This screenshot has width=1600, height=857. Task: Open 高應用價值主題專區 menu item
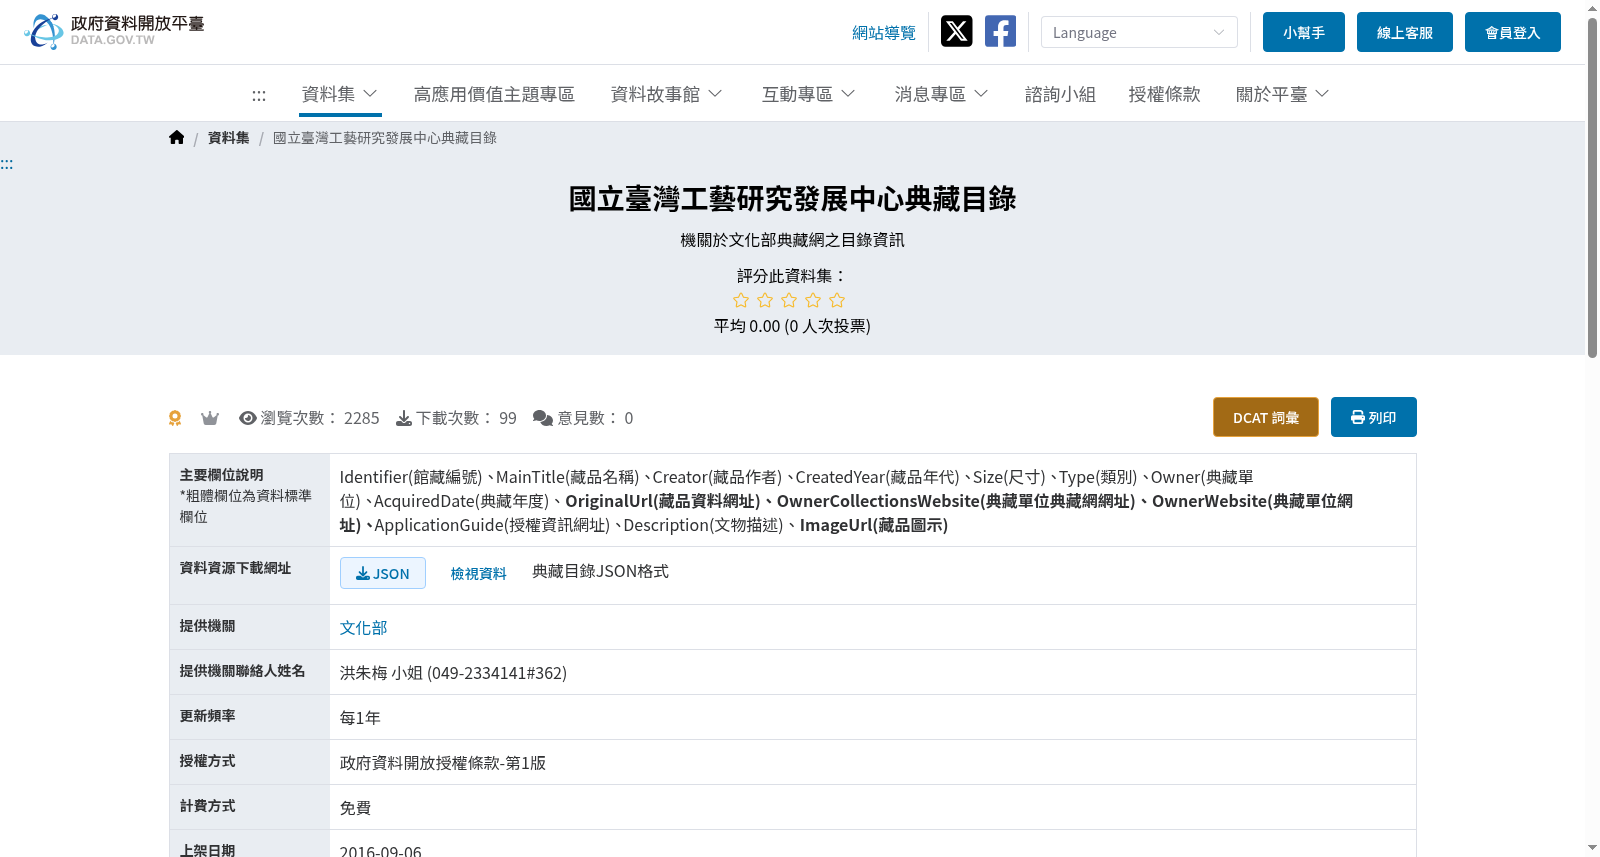click(494, 94)
